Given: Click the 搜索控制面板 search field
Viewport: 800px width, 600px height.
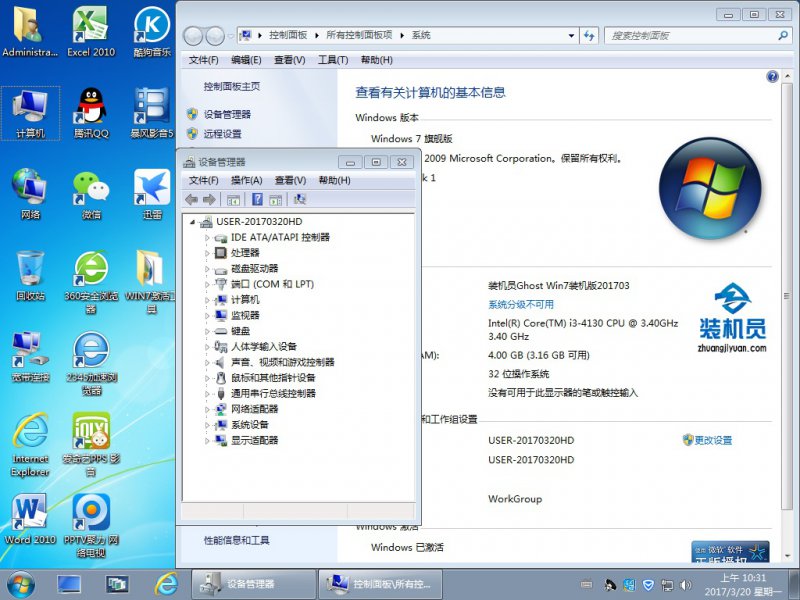Looking at the screenshot, I should click(x=697, y=36).
